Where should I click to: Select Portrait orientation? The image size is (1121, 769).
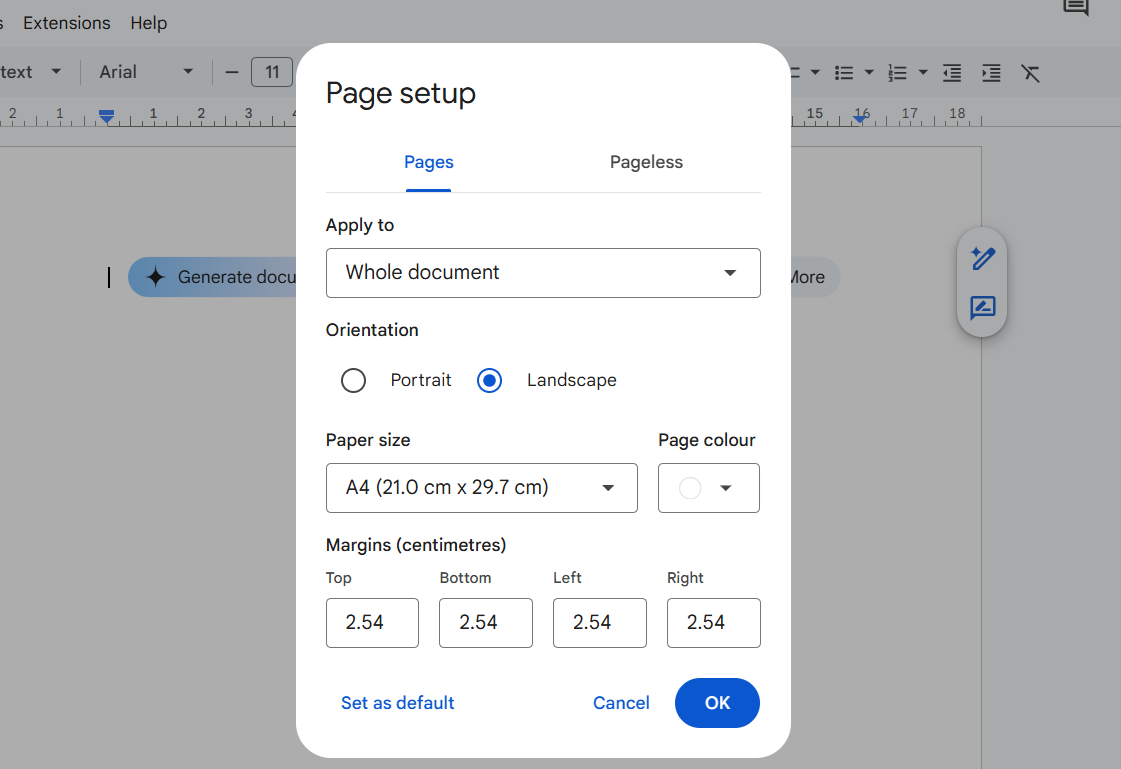(353, 380)
